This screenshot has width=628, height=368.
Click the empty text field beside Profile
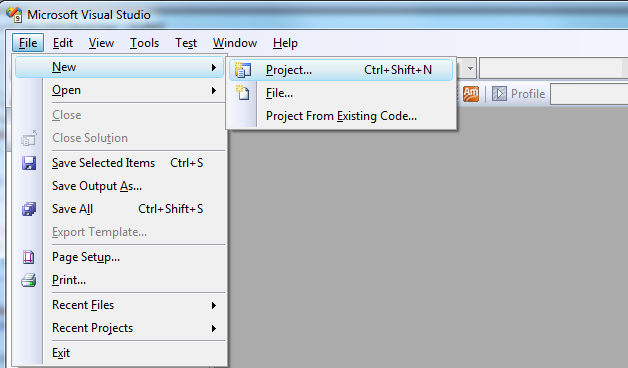point(589,94)
